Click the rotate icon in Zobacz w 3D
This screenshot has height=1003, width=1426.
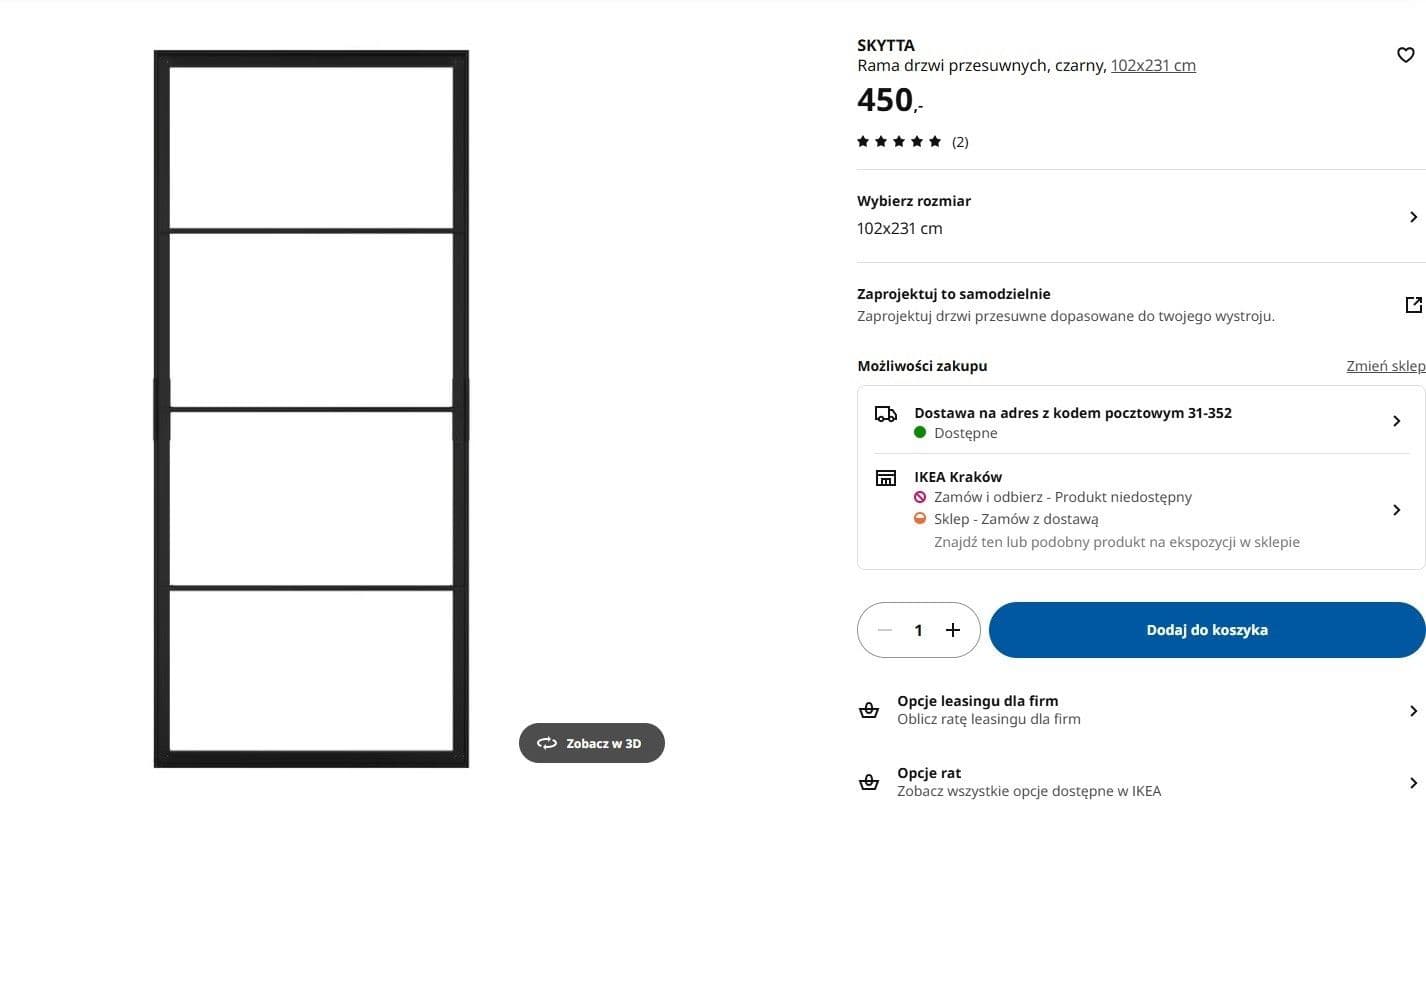[x=547, y=743]
